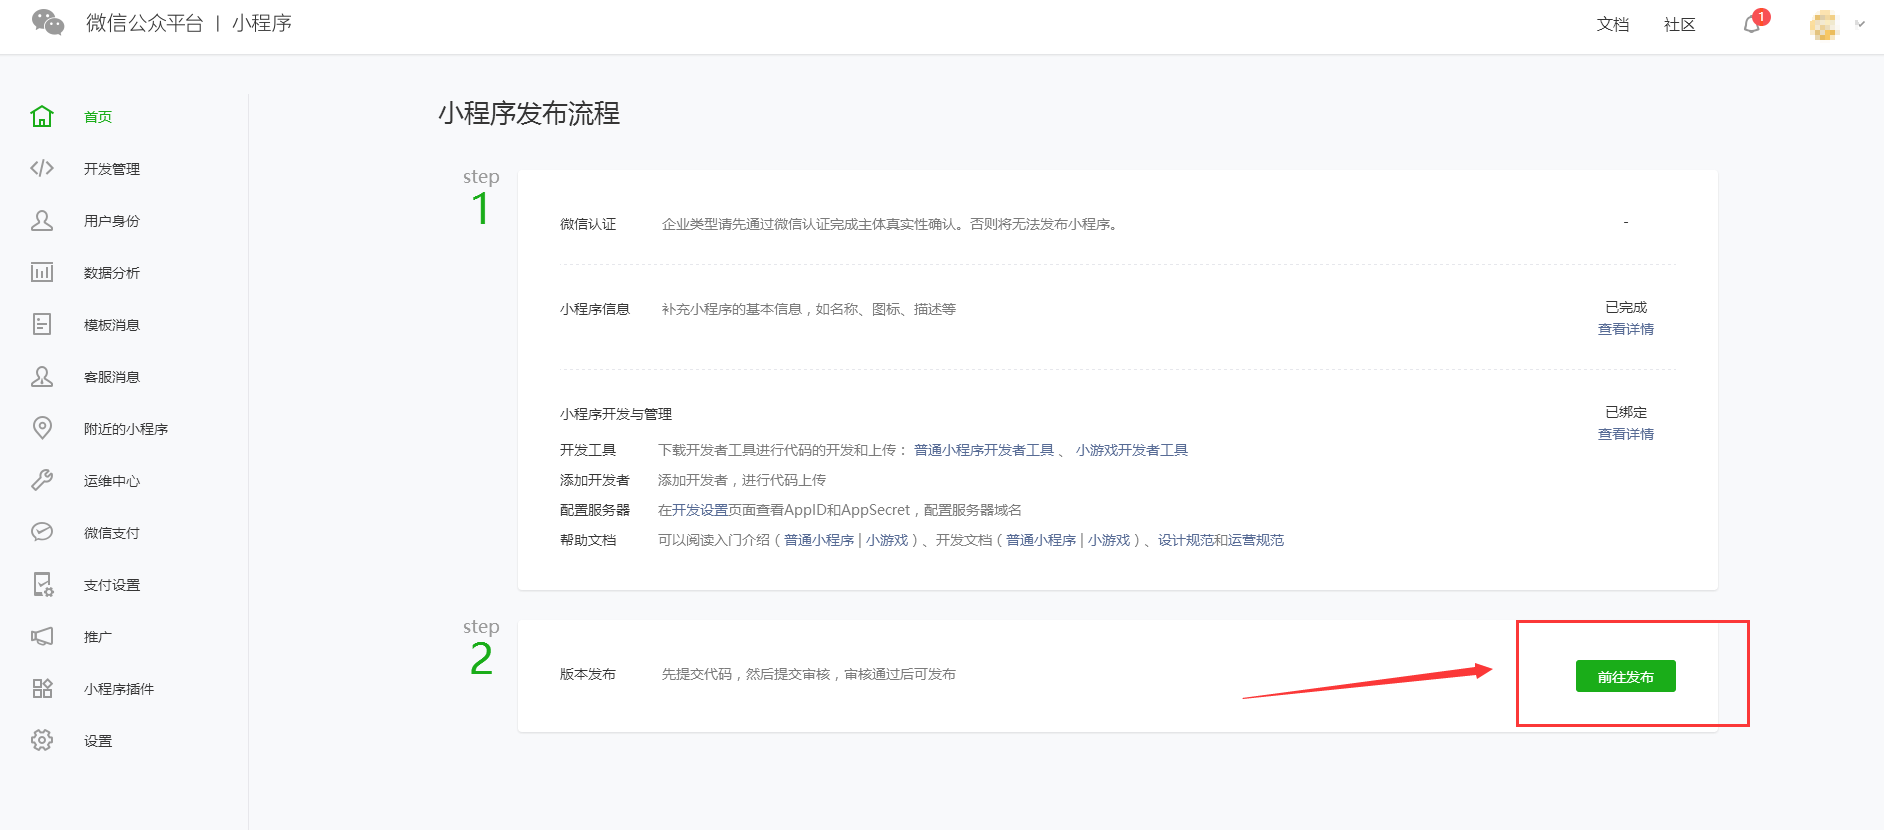Go to 用户身份 in sidebar
This screenshot has height=830, width=1884.
pos(112,221)
